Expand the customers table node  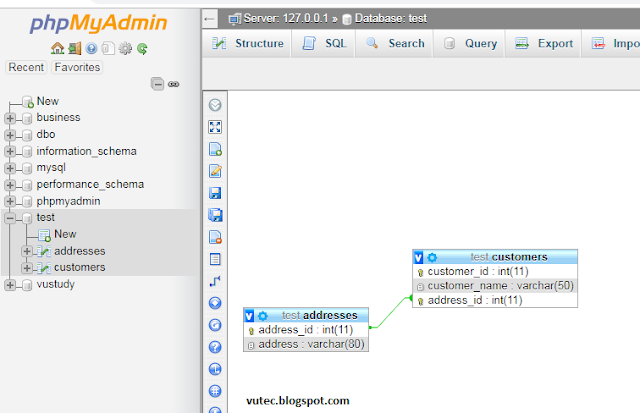(x=27, y=268)
